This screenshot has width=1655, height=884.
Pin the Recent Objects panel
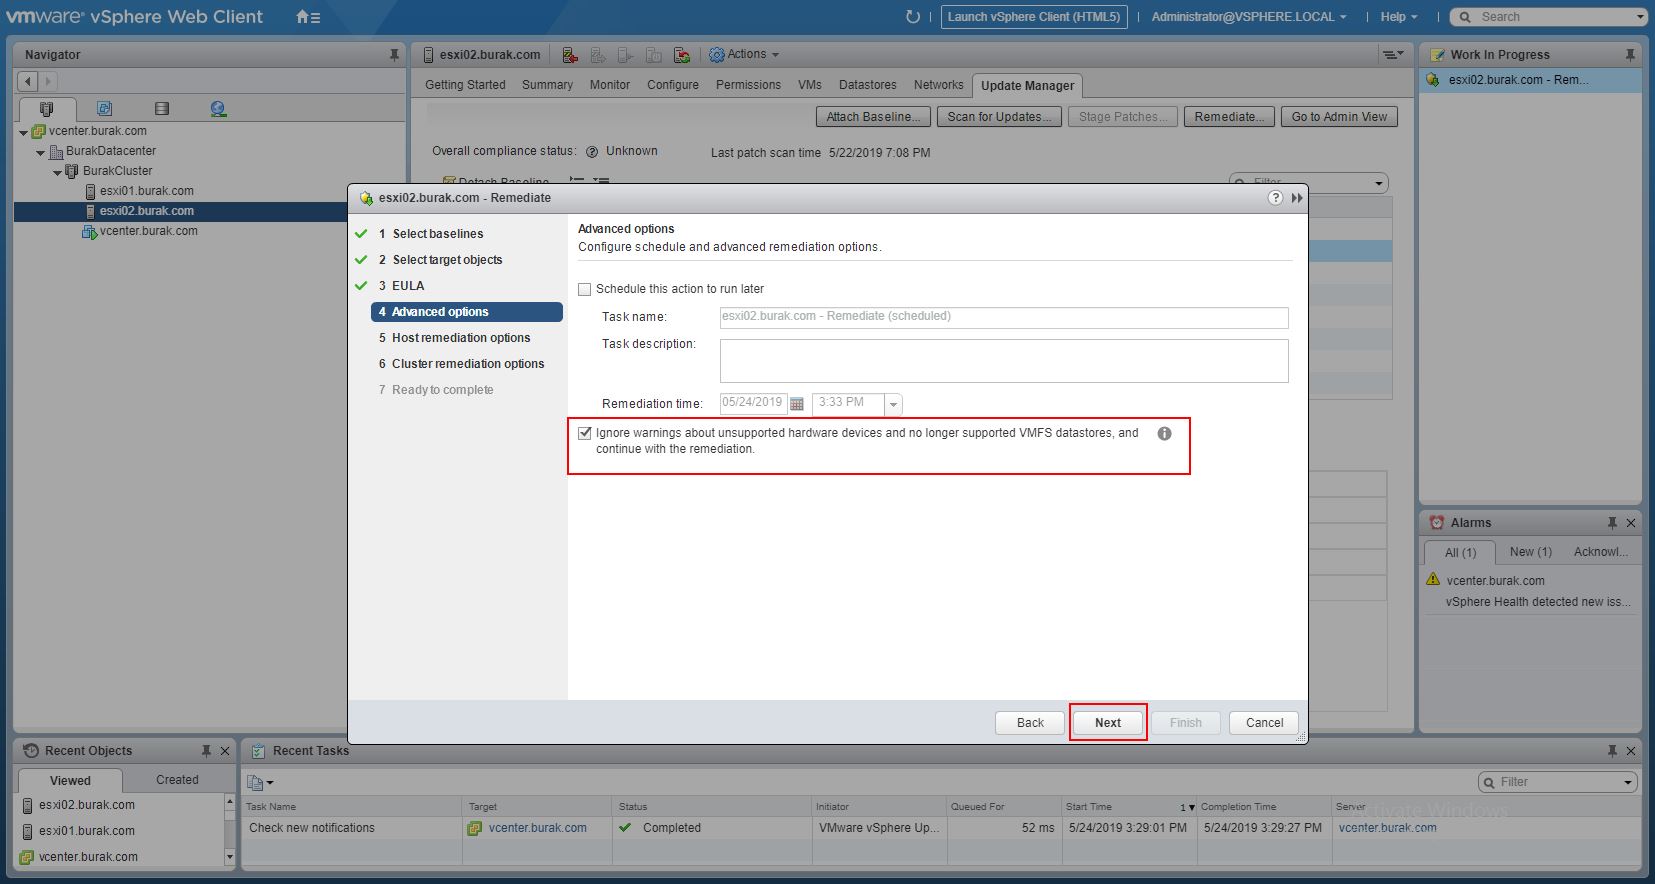206,751
